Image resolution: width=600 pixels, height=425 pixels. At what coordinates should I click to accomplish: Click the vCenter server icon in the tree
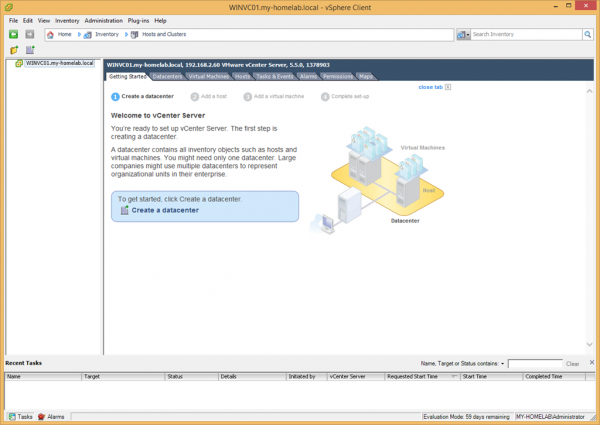coord(18,64)
